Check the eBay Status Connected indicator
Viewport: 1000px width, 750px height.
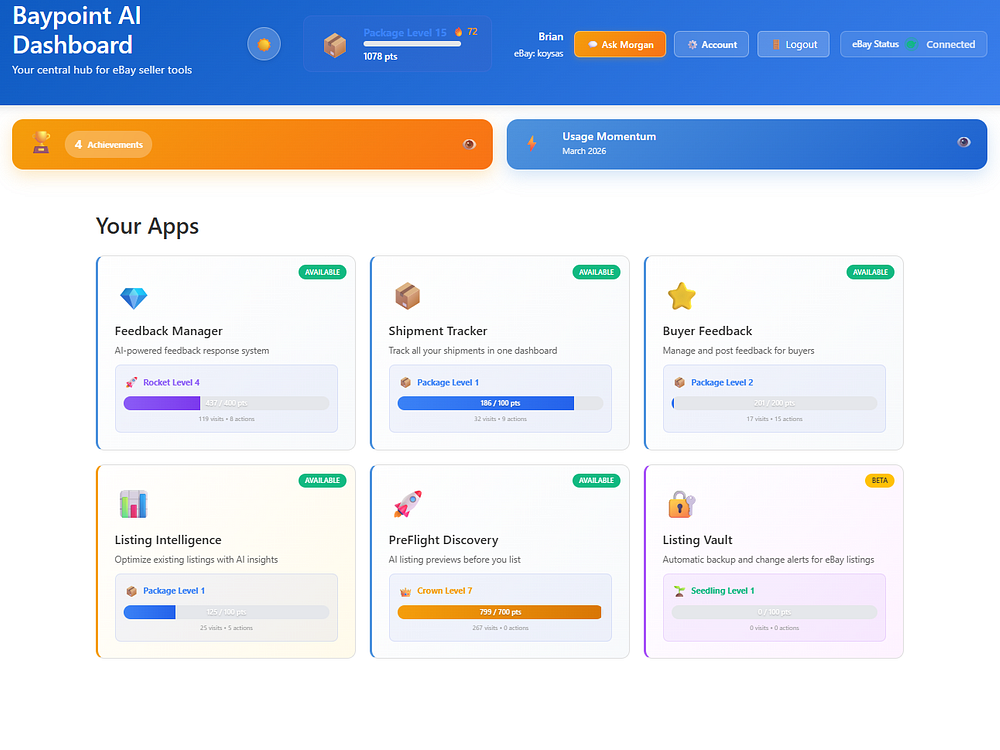pos(913,44)
